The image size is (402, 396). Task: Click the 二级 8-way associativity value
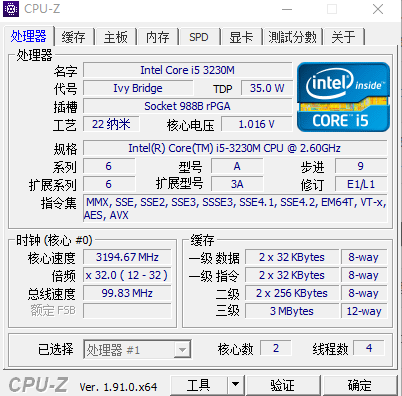[x=364, y=293]
